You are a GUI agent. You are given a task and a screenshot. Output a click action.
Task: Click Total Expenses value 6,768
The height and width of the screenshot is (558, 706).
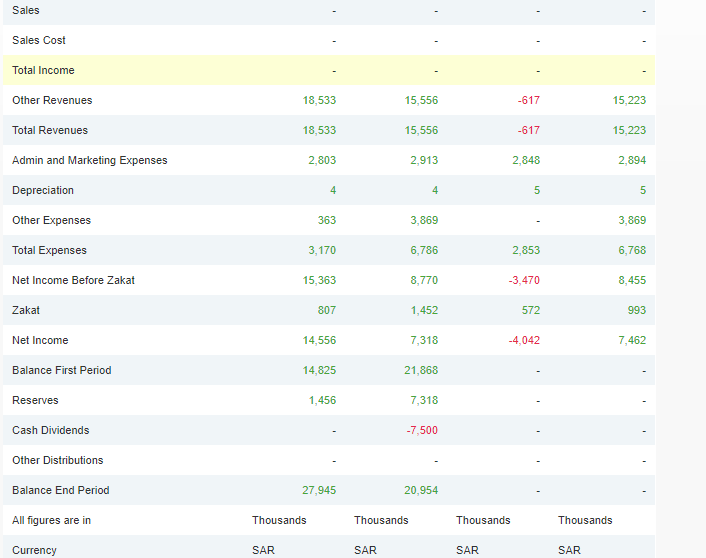point(632,250)
